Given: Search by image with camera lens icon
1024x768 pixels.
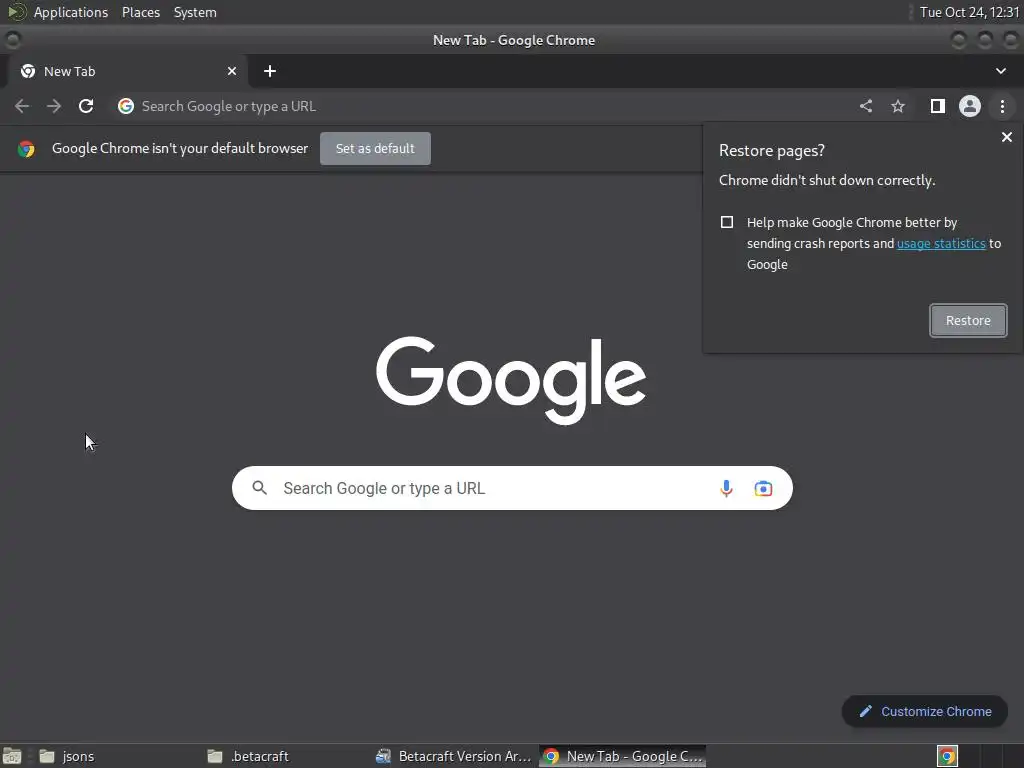Looking at the screenshot, I should tap(763, 488).
